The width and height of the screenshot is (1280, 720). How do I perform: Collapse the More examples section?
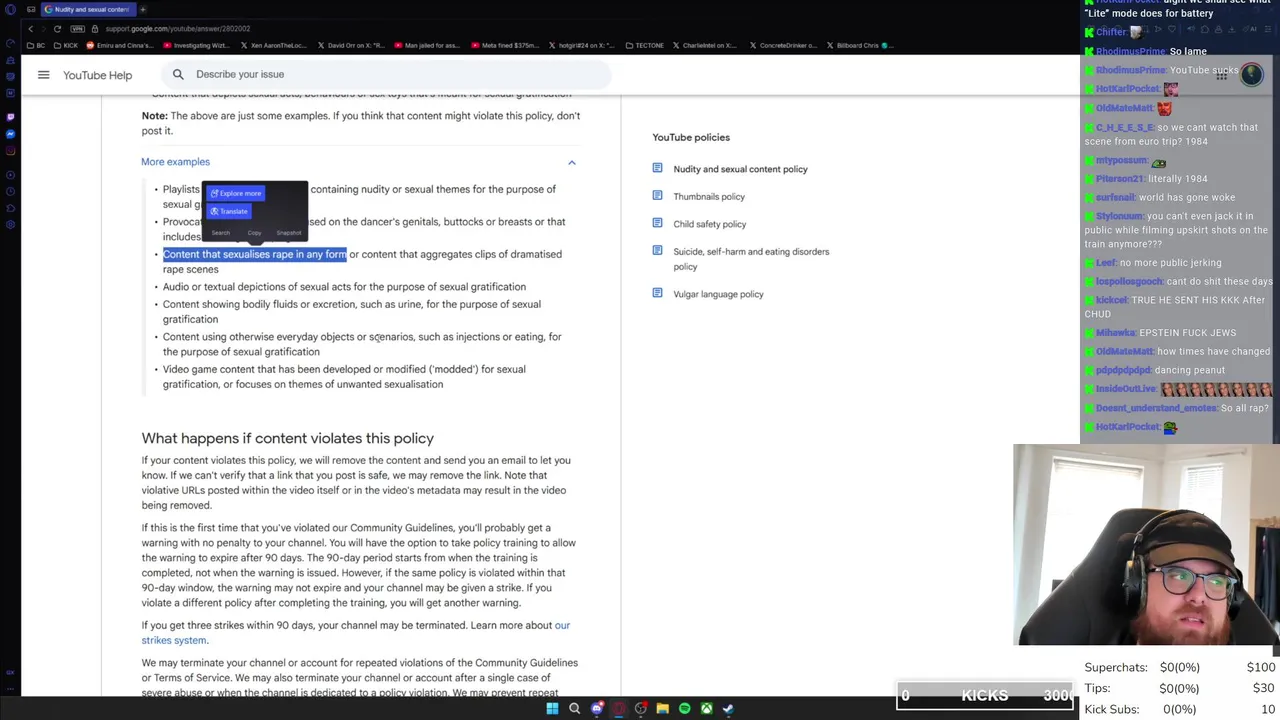(572, 162)
